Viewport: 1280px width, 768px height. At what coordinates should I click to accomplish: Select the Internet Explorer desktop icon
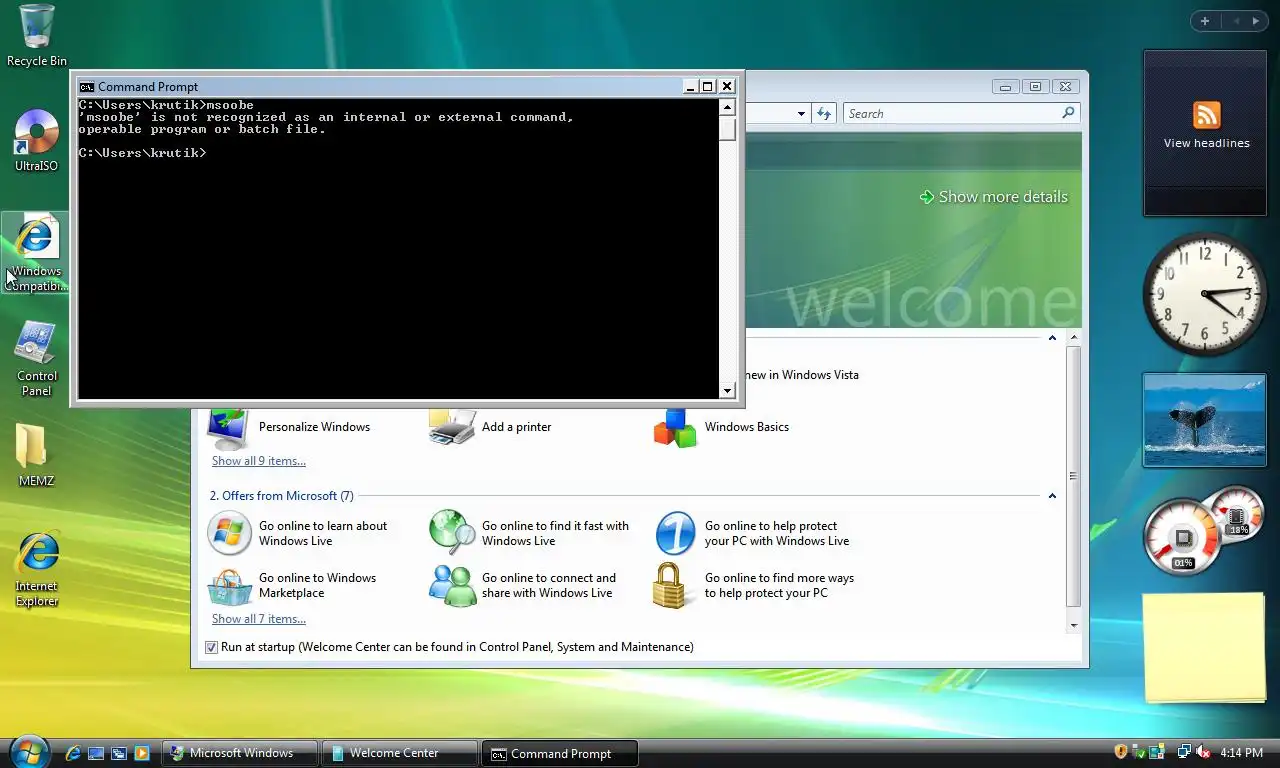(x=37, y=570)
